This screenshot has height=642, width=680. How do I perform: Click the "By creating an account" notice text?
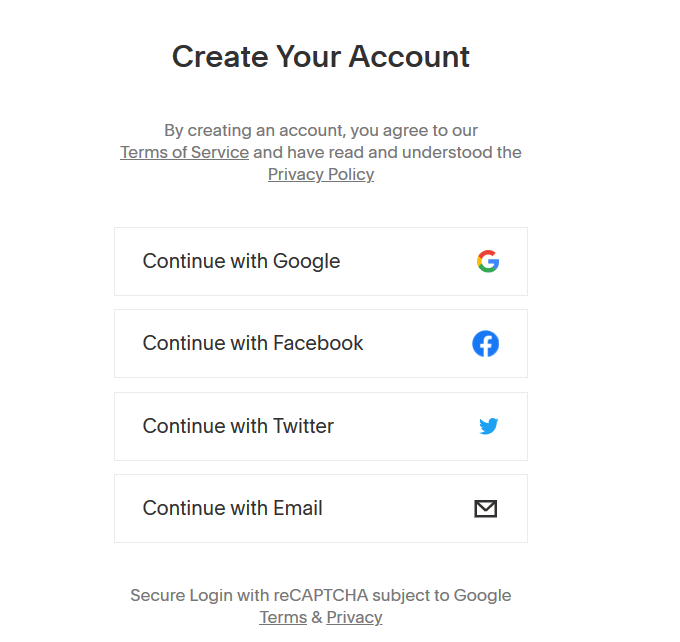coord(321,130)
